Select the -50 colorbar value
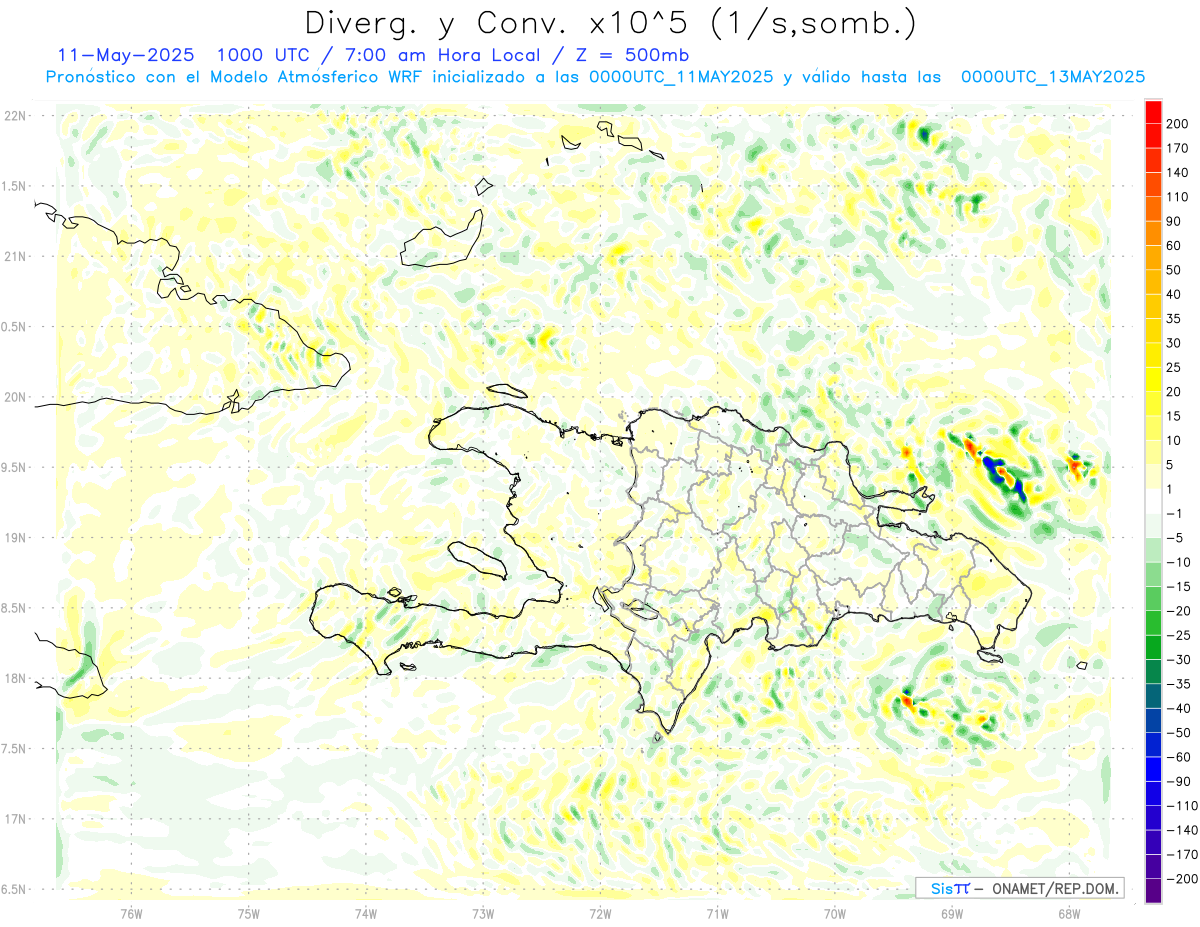 1177,733
